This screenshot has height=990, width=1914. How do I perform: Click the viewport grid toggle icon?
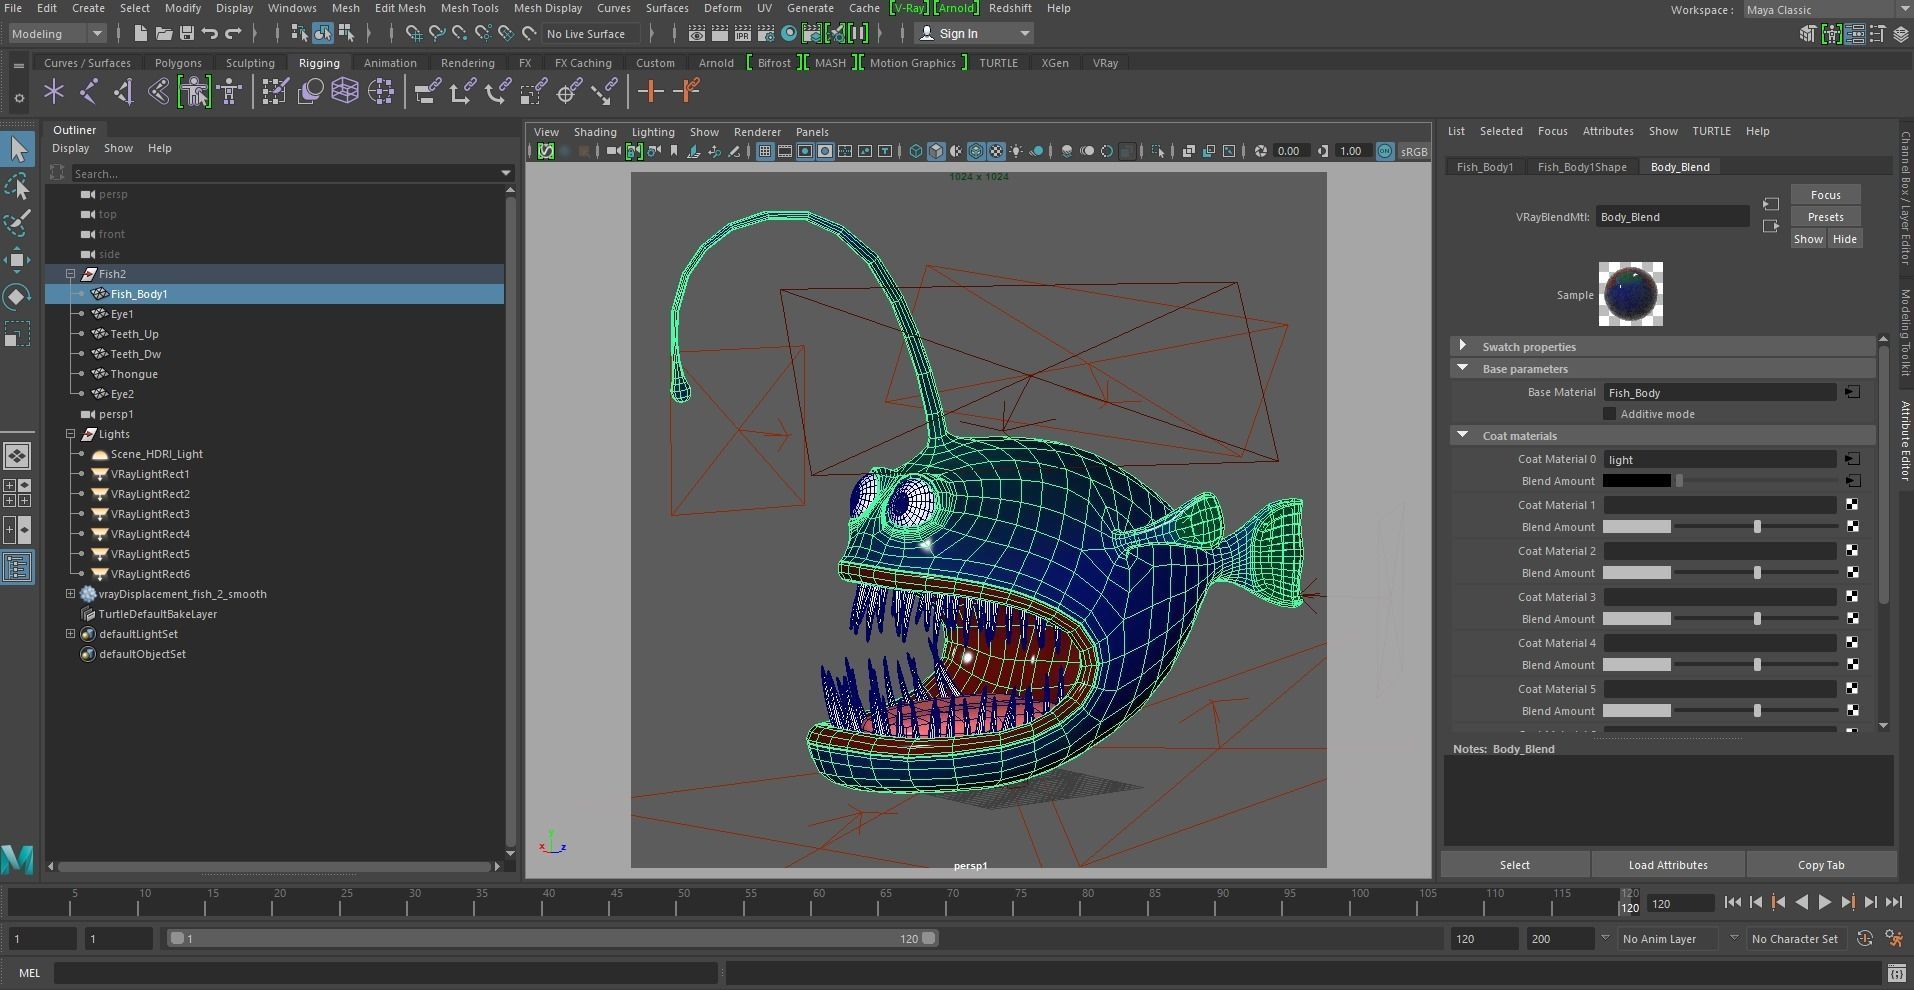[765, 151]
